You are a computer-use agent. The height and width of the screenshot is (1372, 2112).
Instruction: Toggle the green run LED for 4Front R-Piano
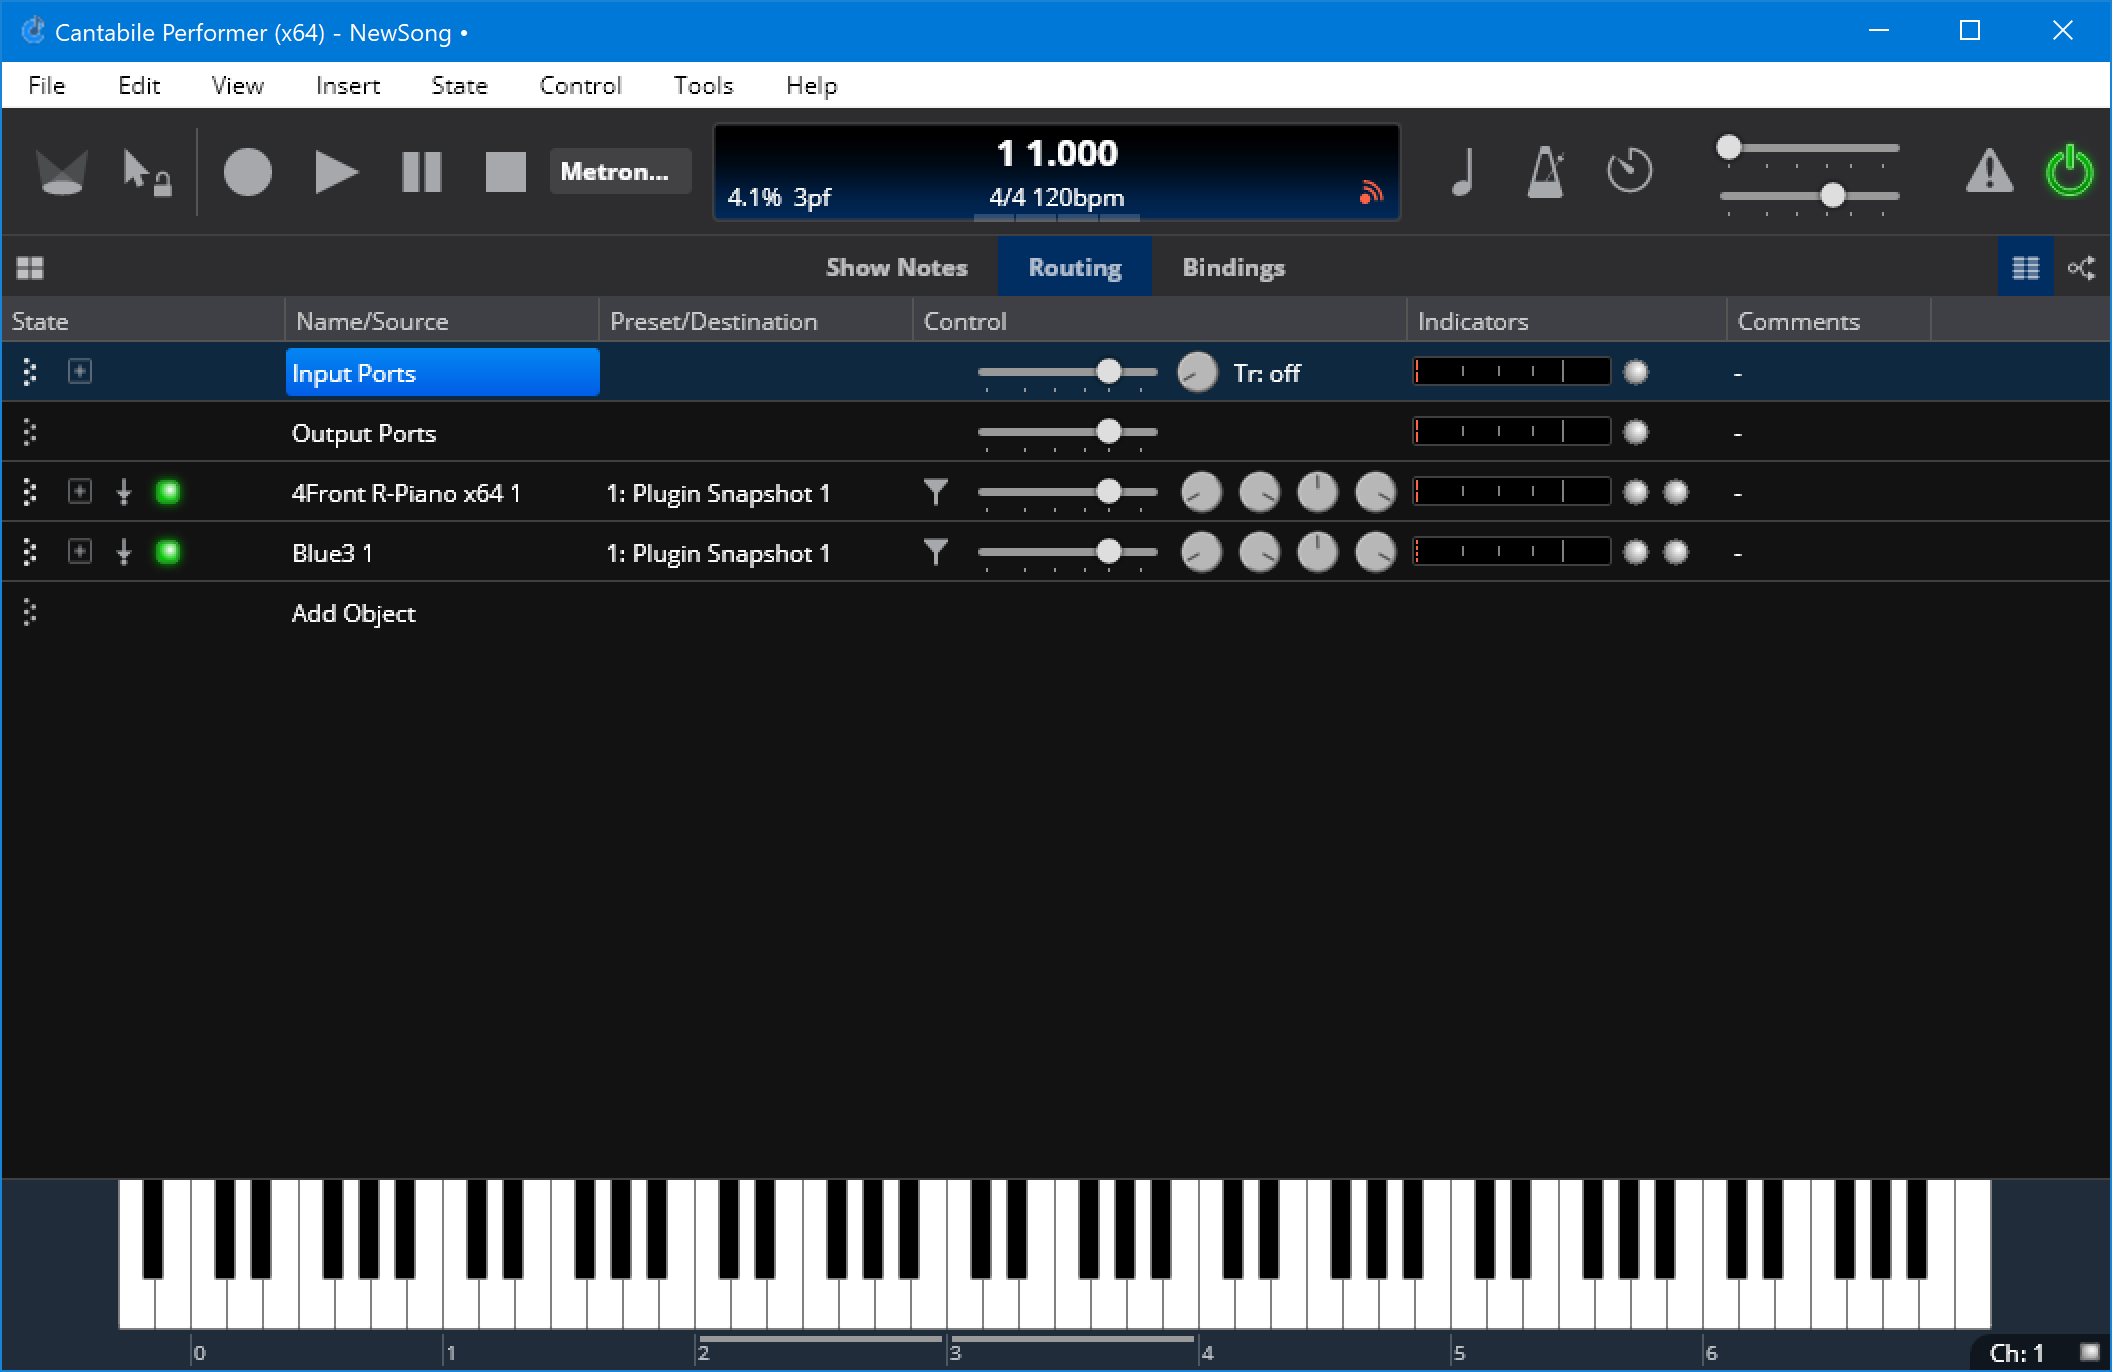(168, 492)
